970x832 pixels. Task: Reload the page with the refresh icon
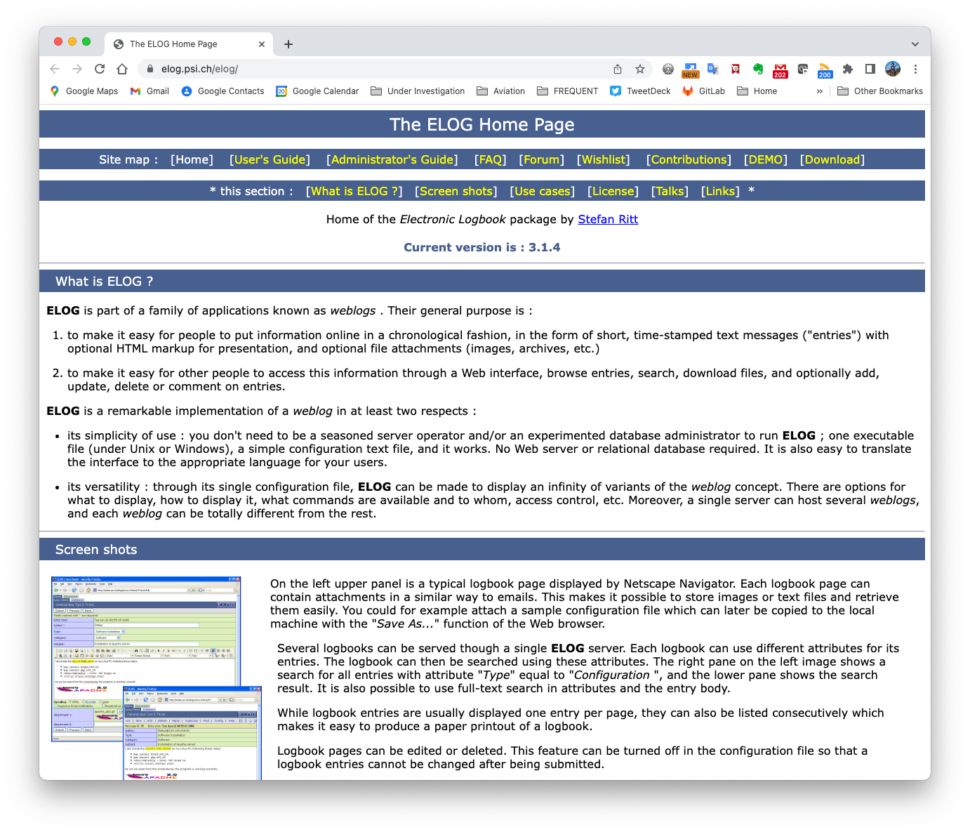pyautogui.click(x=99, y=69)
